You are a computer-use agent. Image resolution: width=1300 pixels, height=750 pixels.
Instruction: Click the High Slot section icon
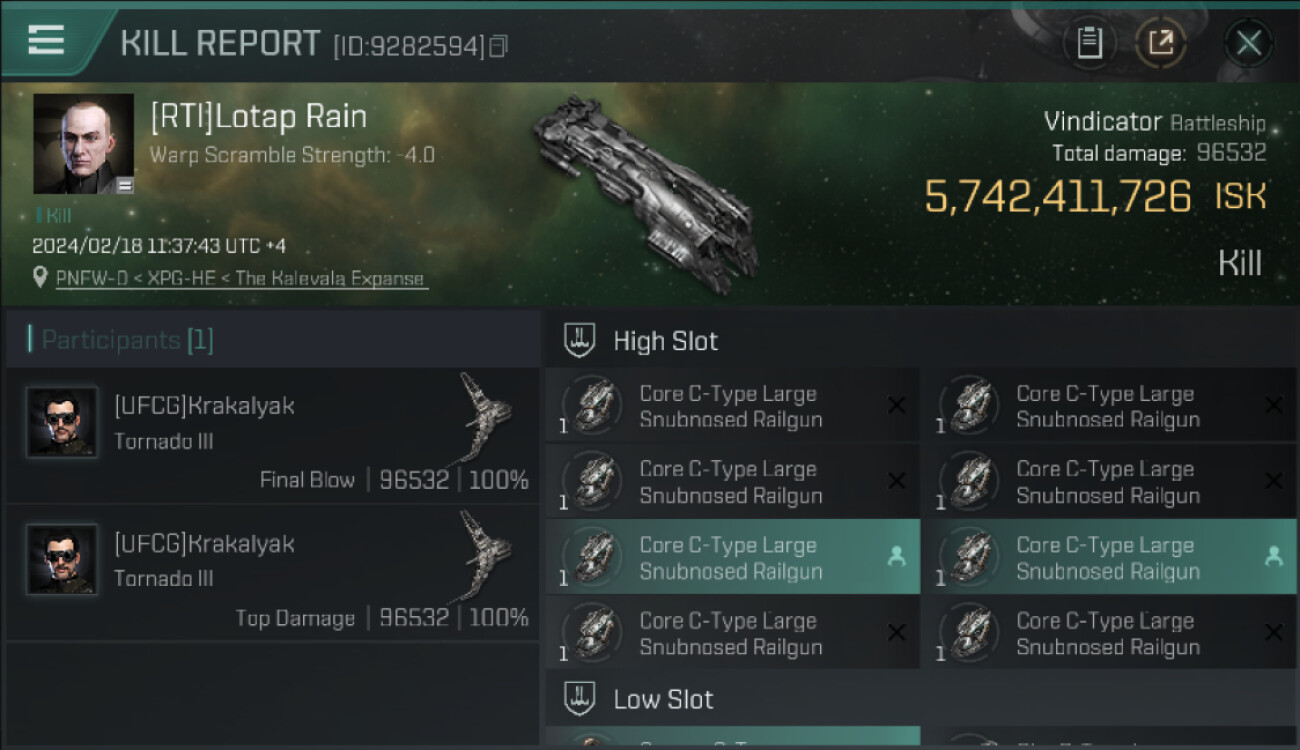580,340
